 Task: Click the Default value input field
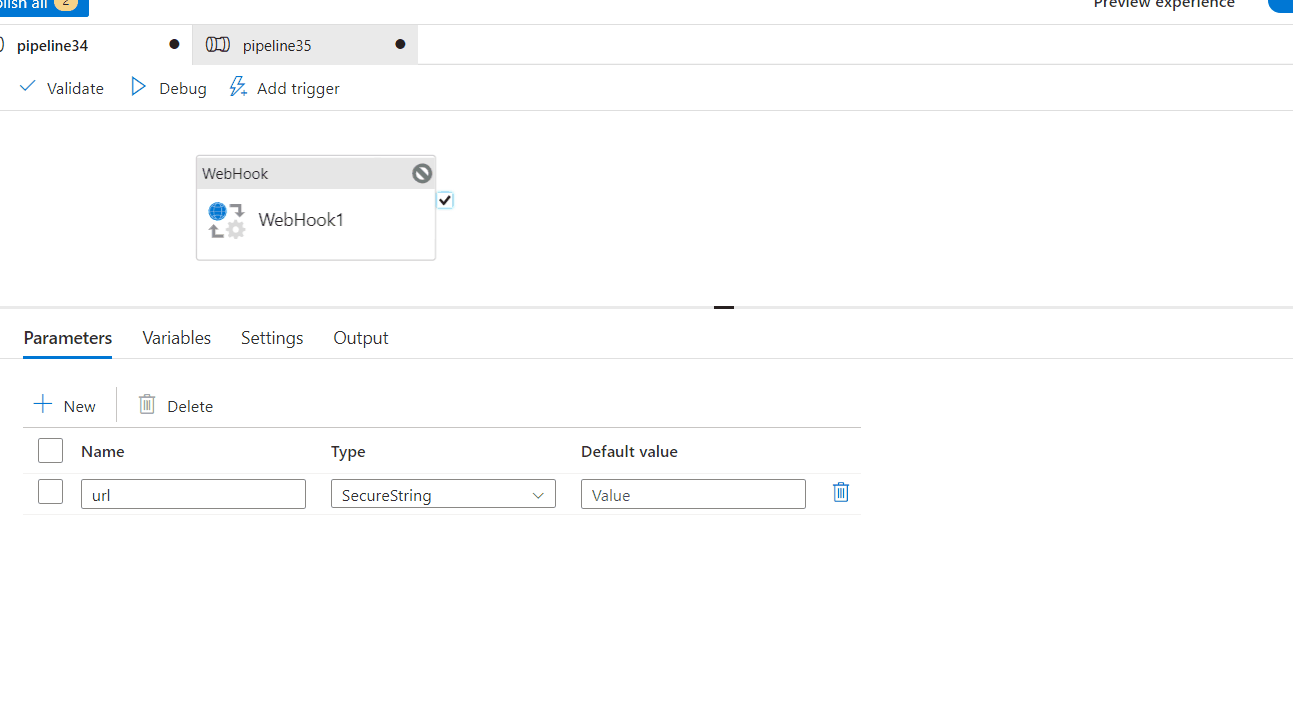[x=693, y=493]
